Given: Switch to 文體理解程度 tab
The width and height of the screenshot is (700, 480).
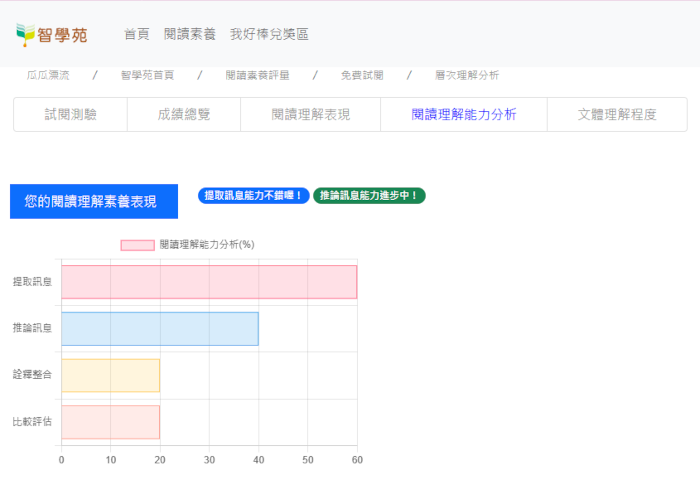Looking at the screenshot, I should [617, 115].
